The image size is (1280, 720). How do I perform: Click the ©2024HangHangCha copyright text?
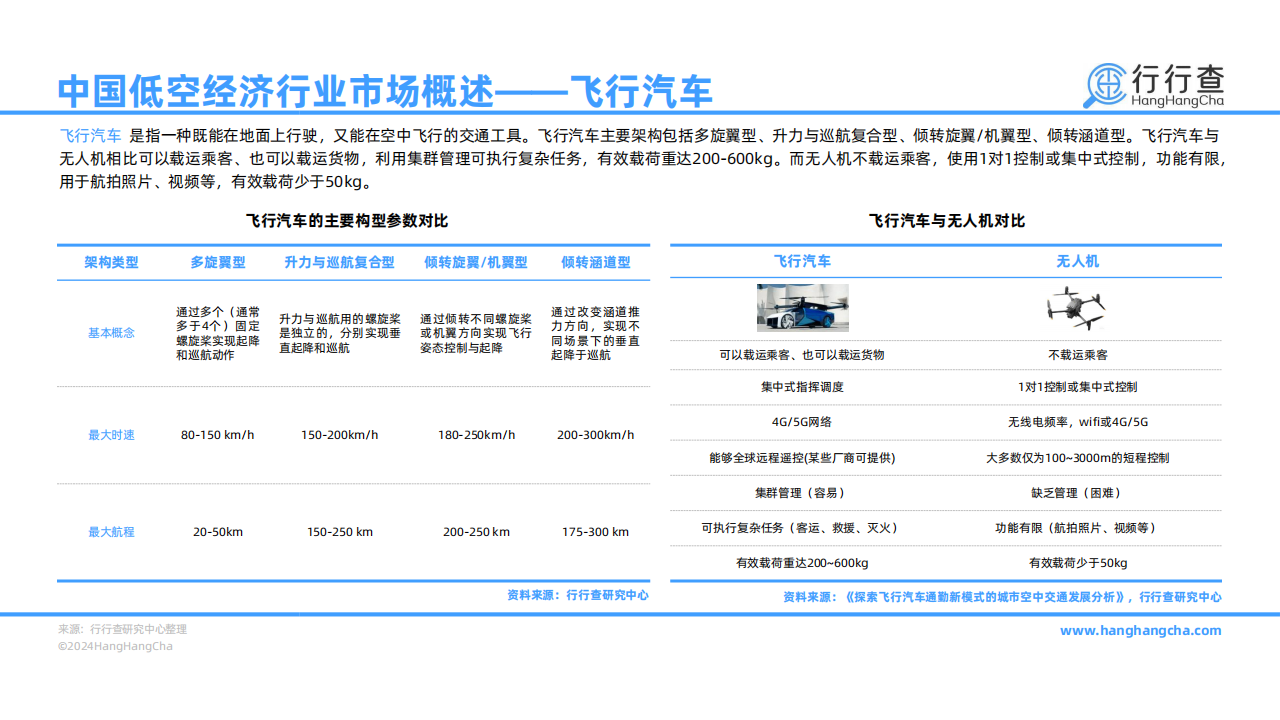115,646
